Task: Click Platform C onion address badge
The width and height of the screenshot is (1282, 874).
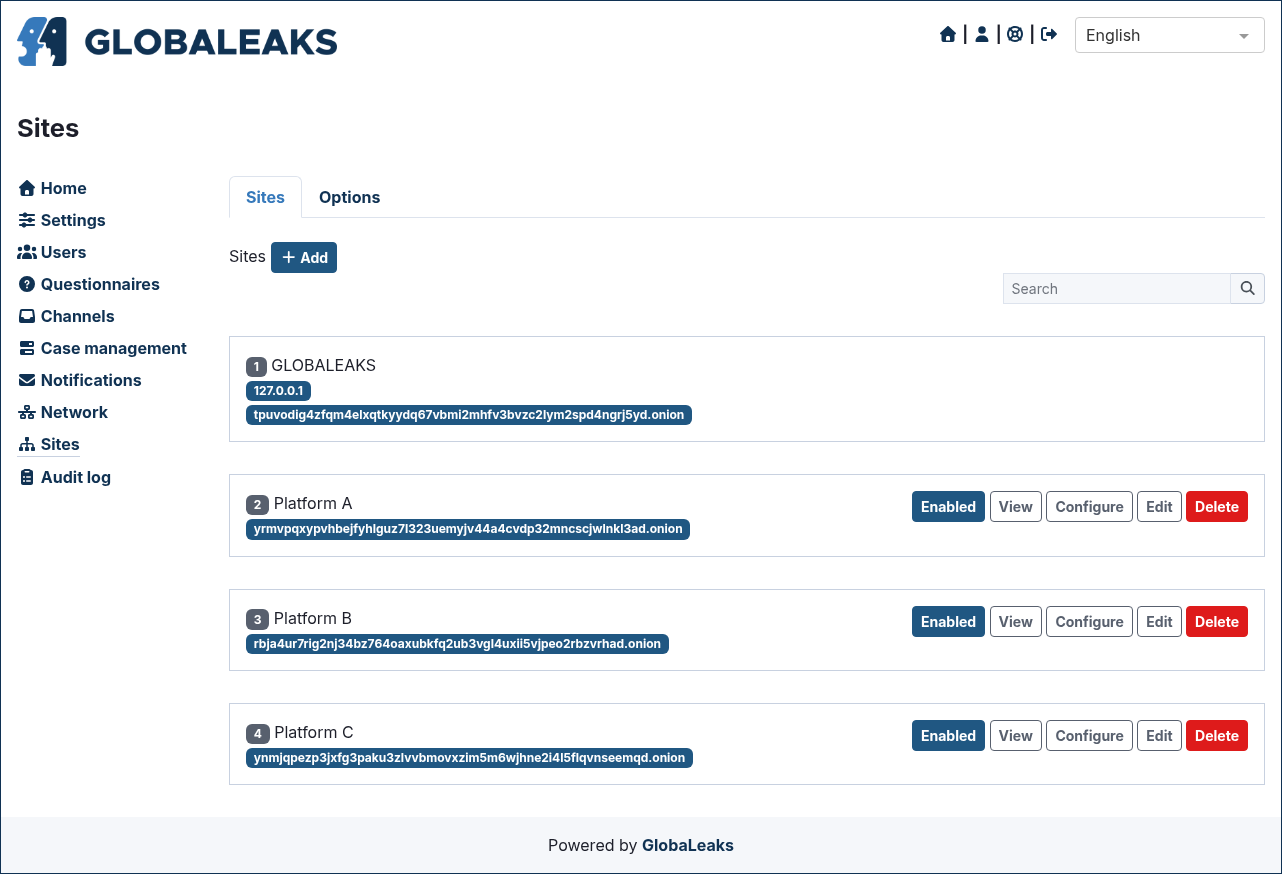Action: tap(469, 757)
